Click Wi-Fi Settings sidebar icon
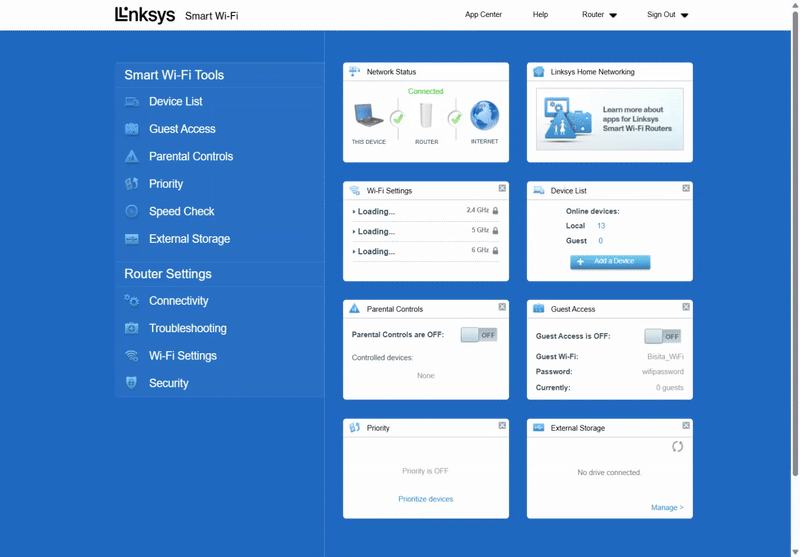Image resolution: width=800 pixels, height=557 pixels. 132,356
